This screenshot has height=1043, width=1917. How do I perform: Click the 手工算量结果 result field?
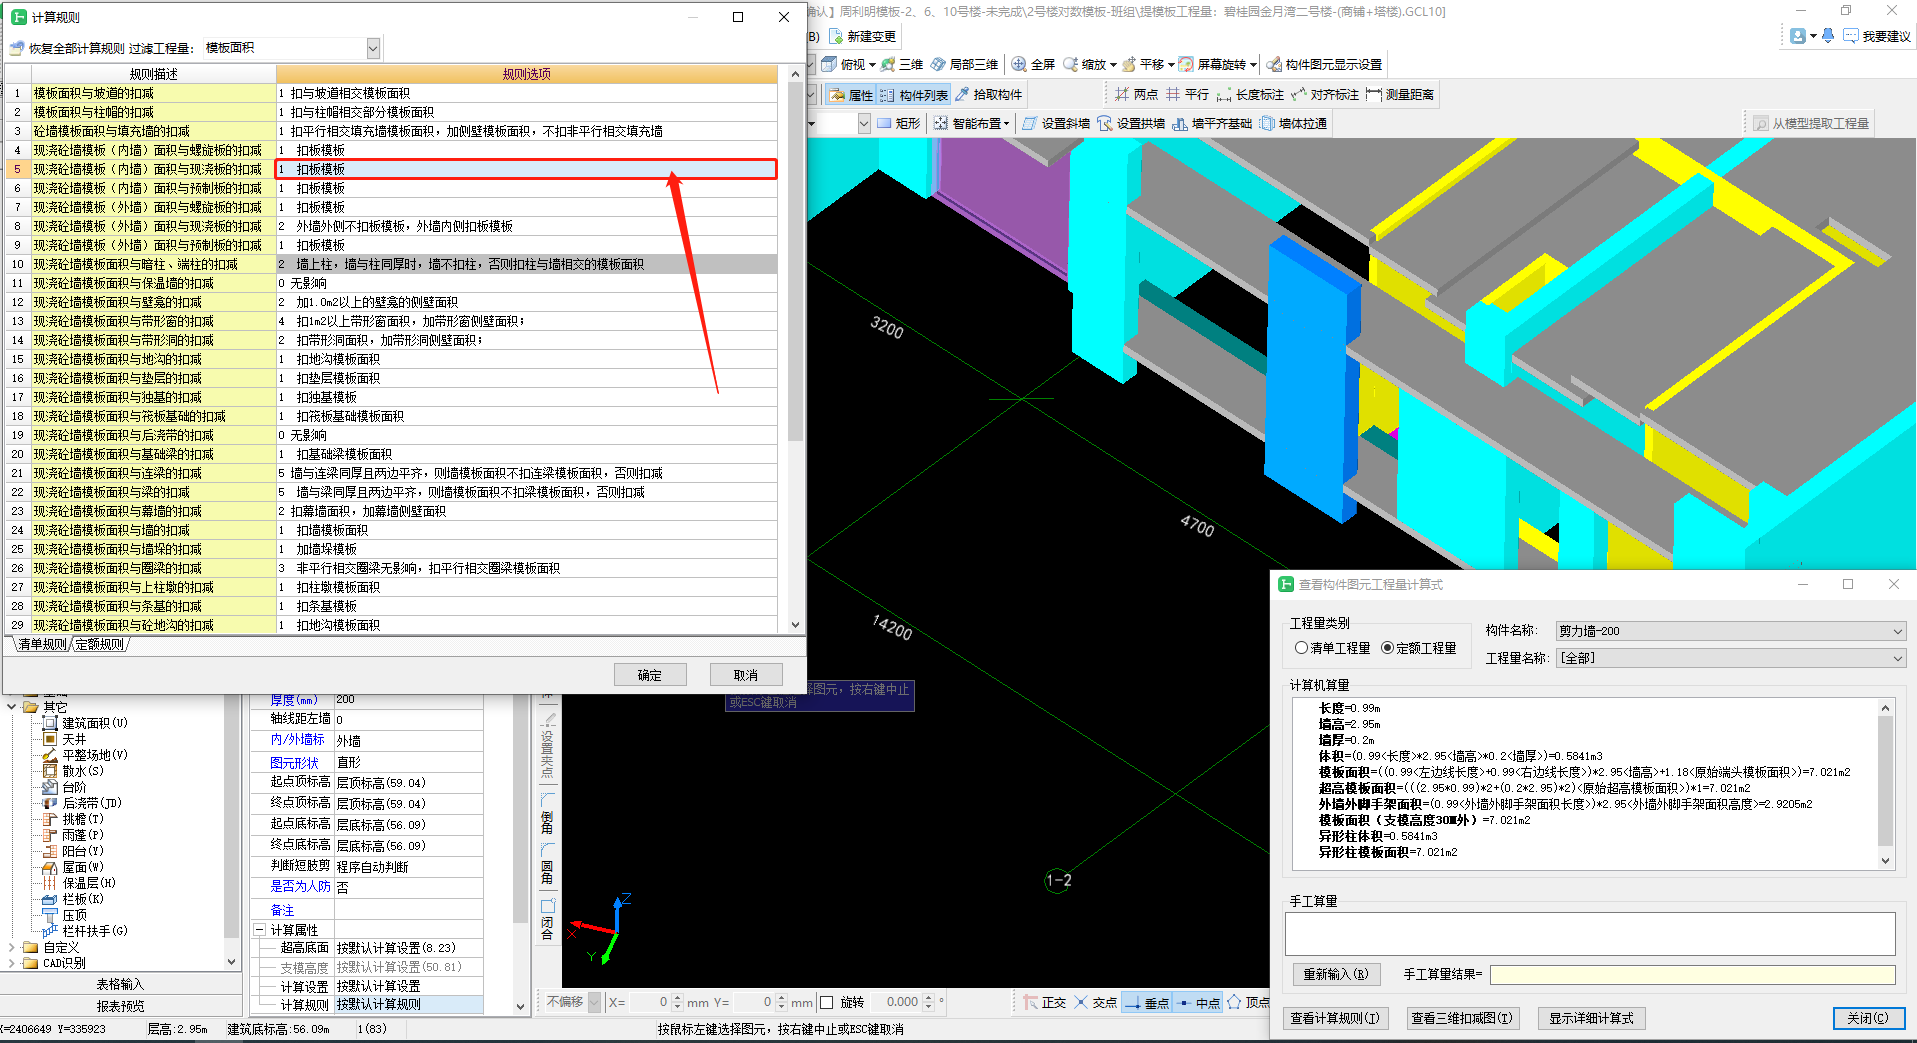pyautogui.click(x=1693, y=974)
